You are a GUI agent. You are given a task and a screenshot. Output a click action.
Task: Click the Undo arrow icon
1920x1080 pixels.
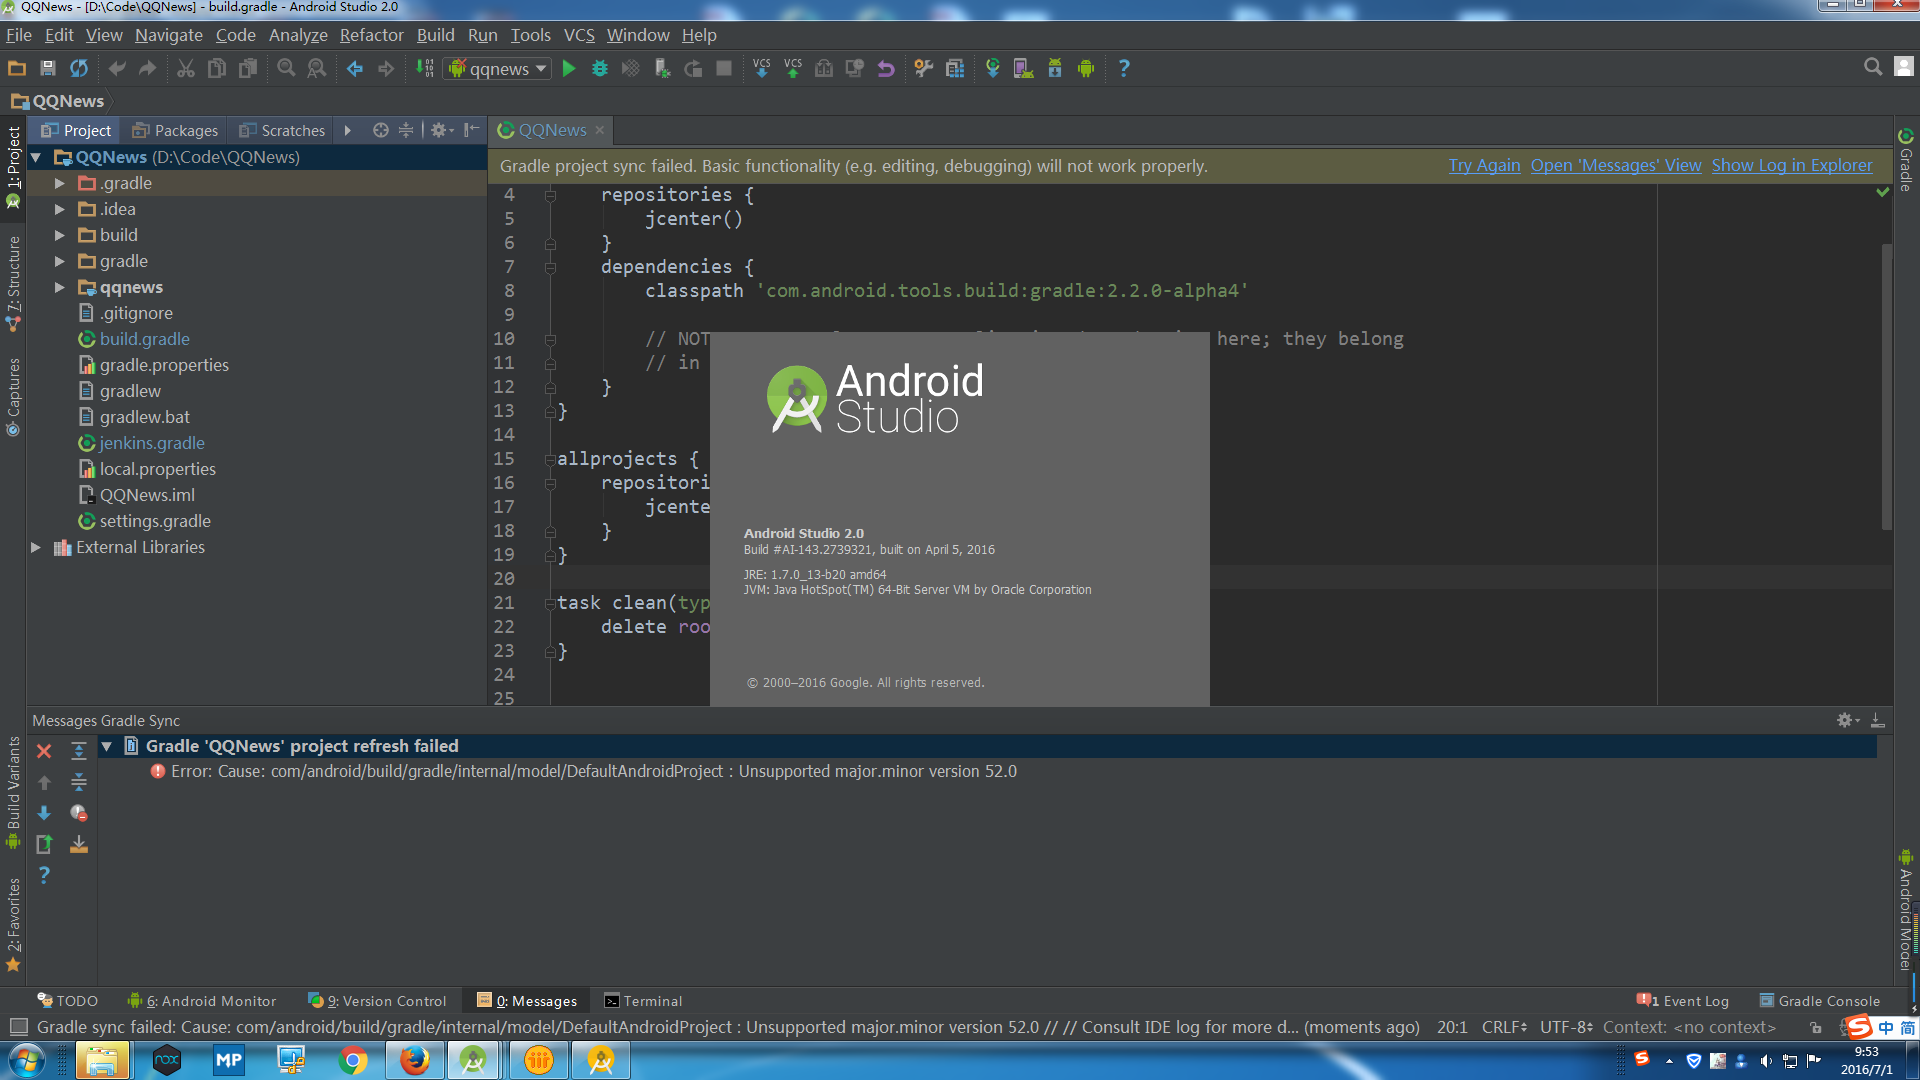tap(117, 68)
